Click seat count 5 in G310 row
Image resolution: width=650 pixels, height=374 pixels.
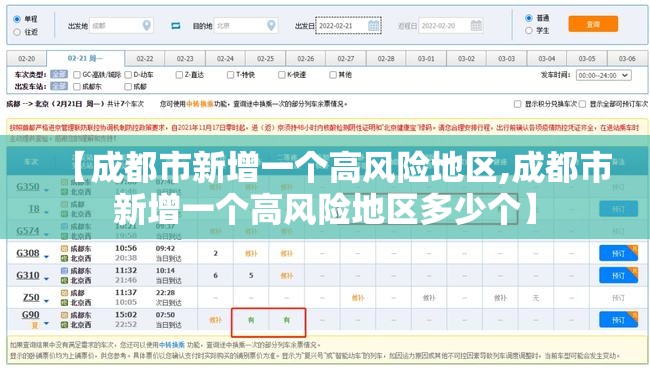[251, 275]
